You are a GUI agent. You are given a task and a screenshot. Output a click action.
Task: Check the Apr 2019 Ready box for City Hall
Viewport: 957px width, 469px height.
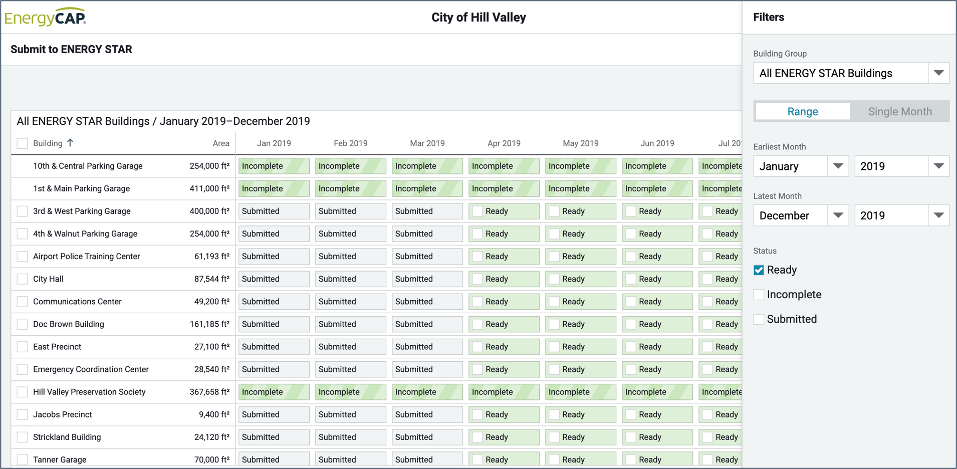coord(476,279)
